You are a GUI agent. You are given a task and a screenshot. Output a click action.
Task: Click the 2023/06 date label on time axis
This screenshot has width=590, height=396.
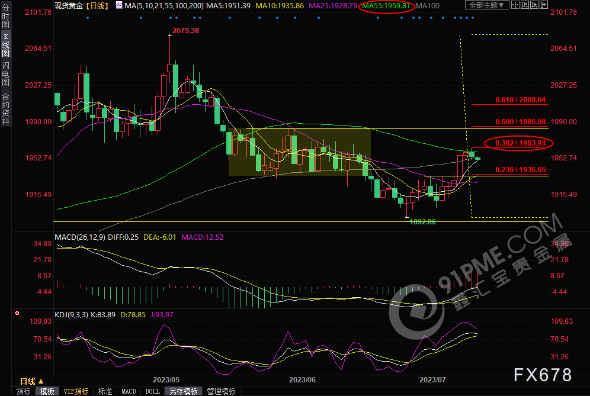pos(302,380)
